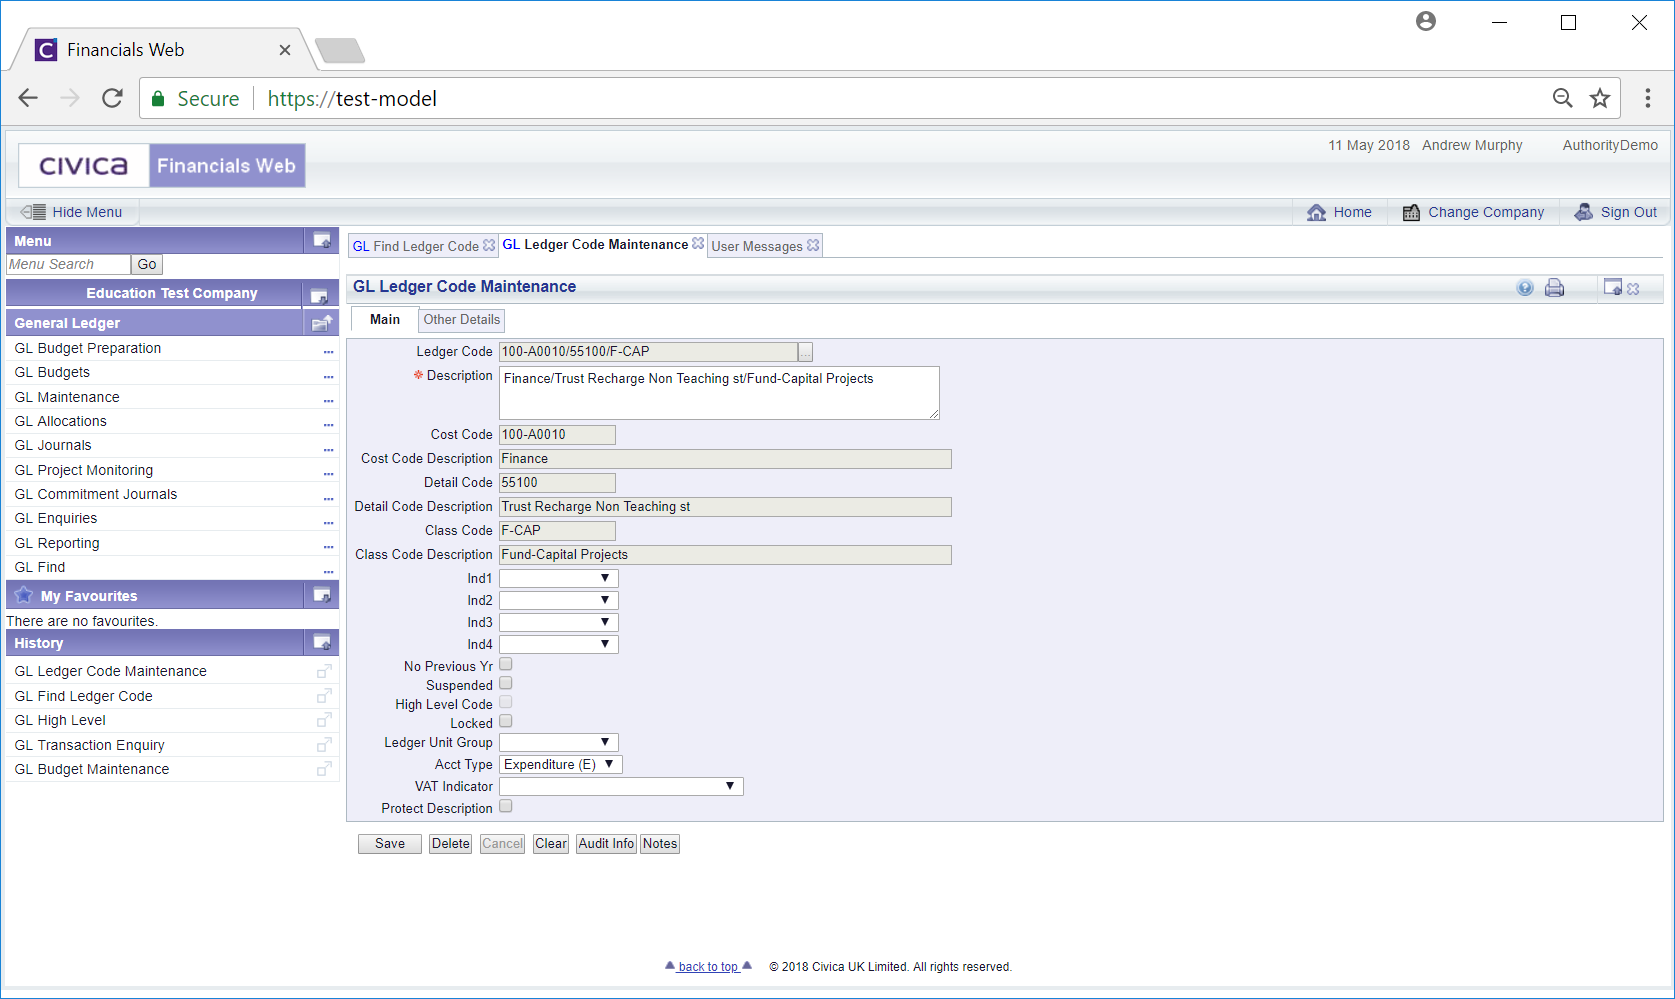Screen dimensions: 1675x999
Task: Click the Audit Info button
Action: 606,844
